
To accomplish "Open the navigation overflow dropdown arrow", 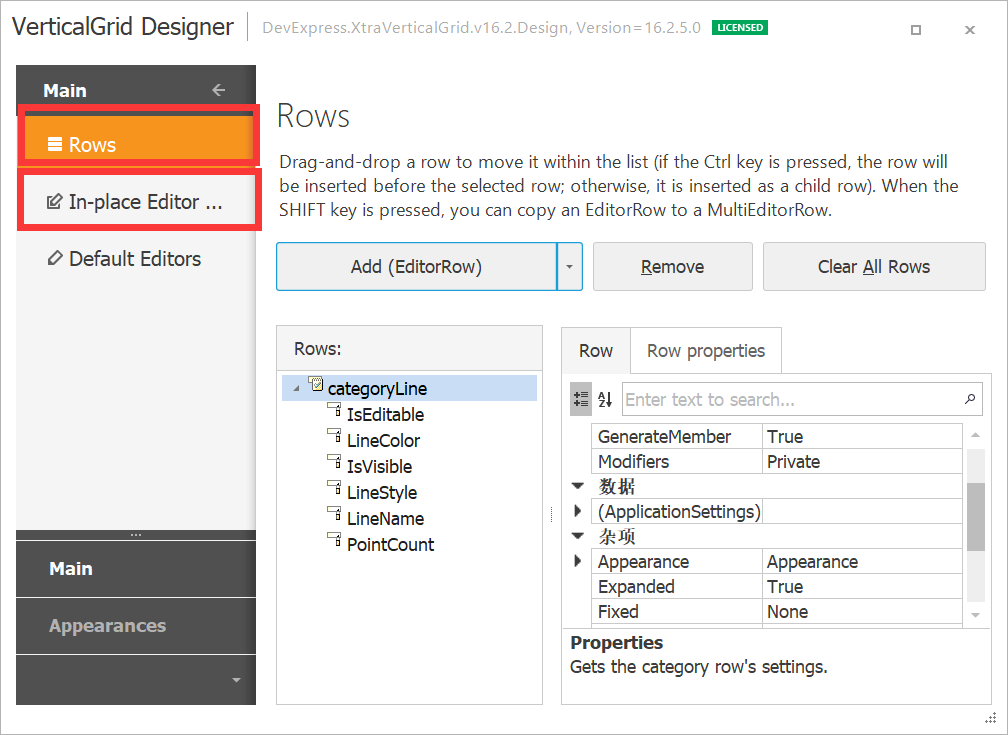I will pyautogui.click(x=236, y=680).
